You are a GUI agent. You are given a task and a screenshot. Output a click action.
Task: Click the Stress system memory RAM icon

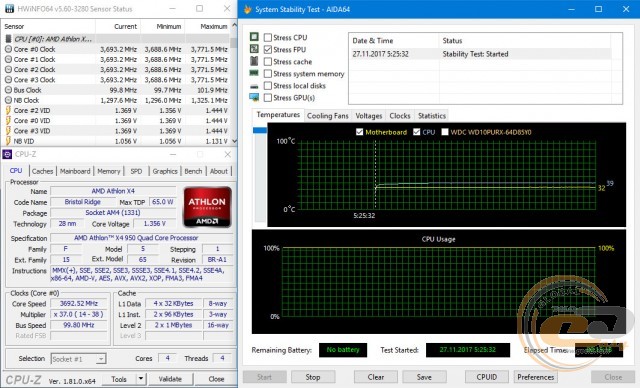point(254,73)
